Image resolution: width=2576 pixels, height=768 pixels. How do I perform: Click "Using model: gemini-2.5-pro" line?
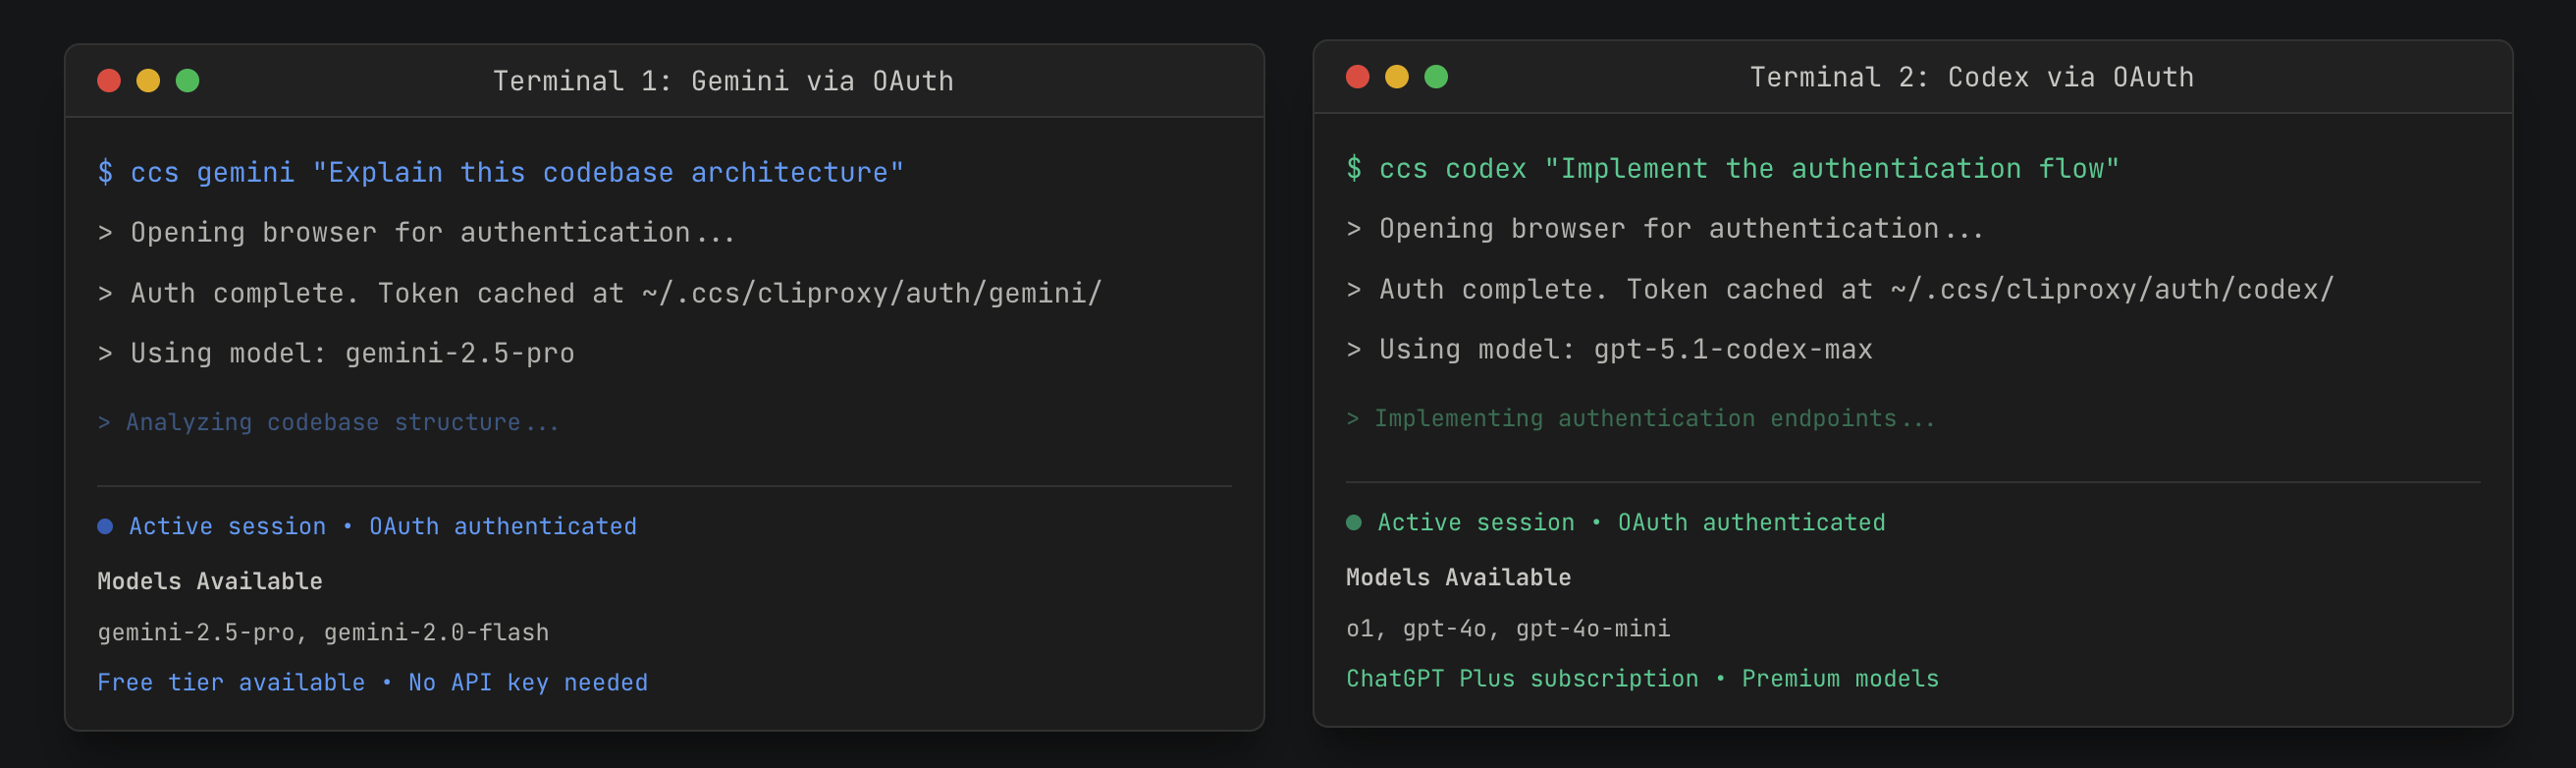click(x=336, y=353)
